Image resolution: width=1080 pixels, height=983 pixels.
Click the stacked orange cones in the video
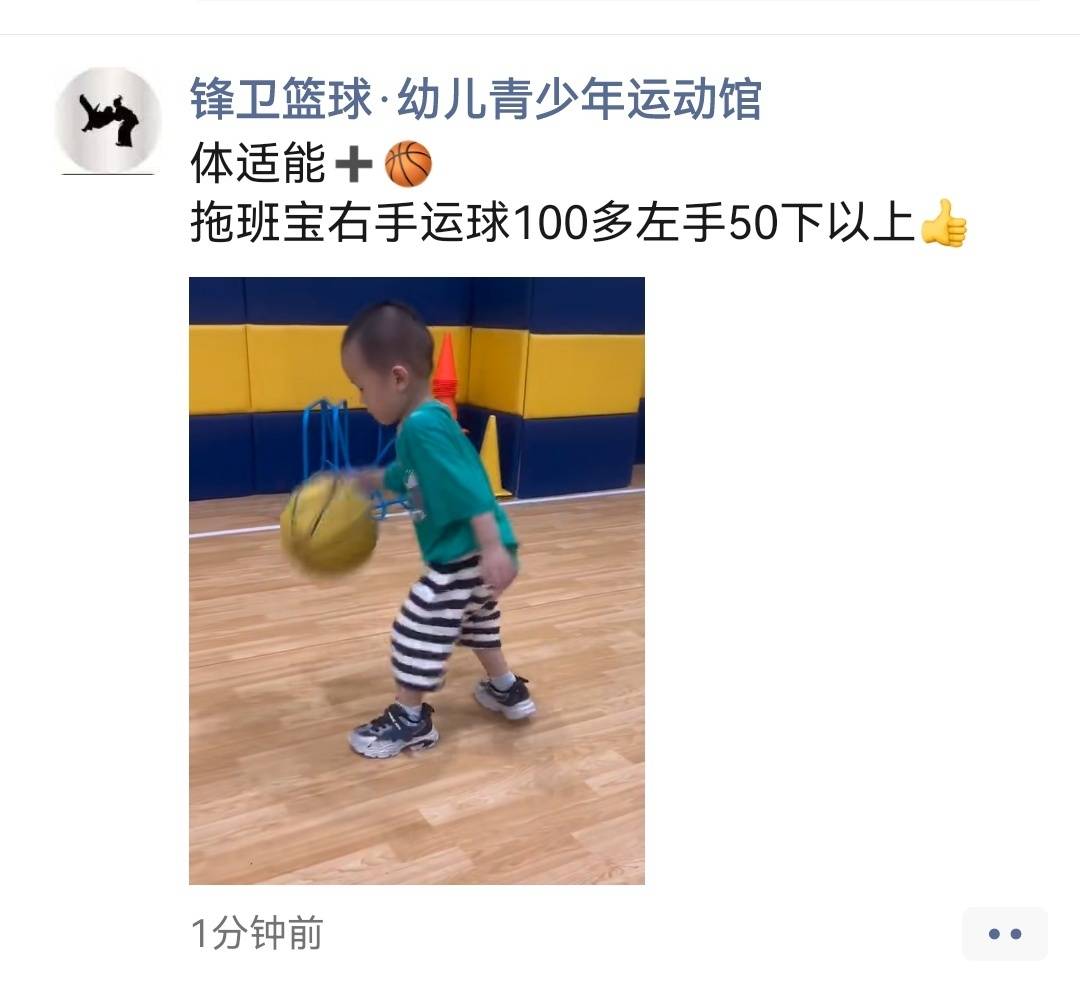(x=446, y=371)
